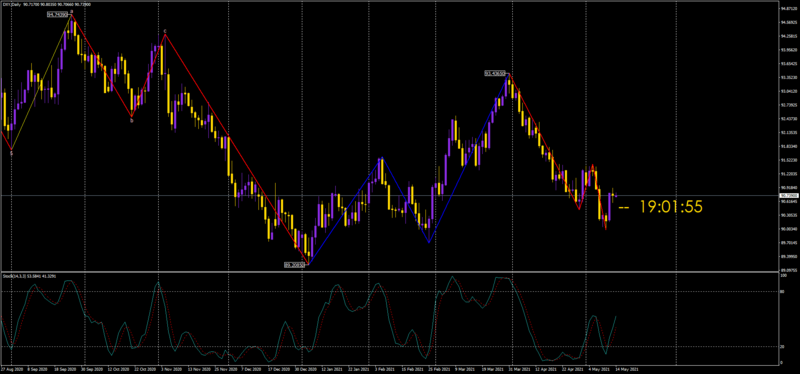
Task: Select the long red trendline falling from point c
Action: click(237, 149)
